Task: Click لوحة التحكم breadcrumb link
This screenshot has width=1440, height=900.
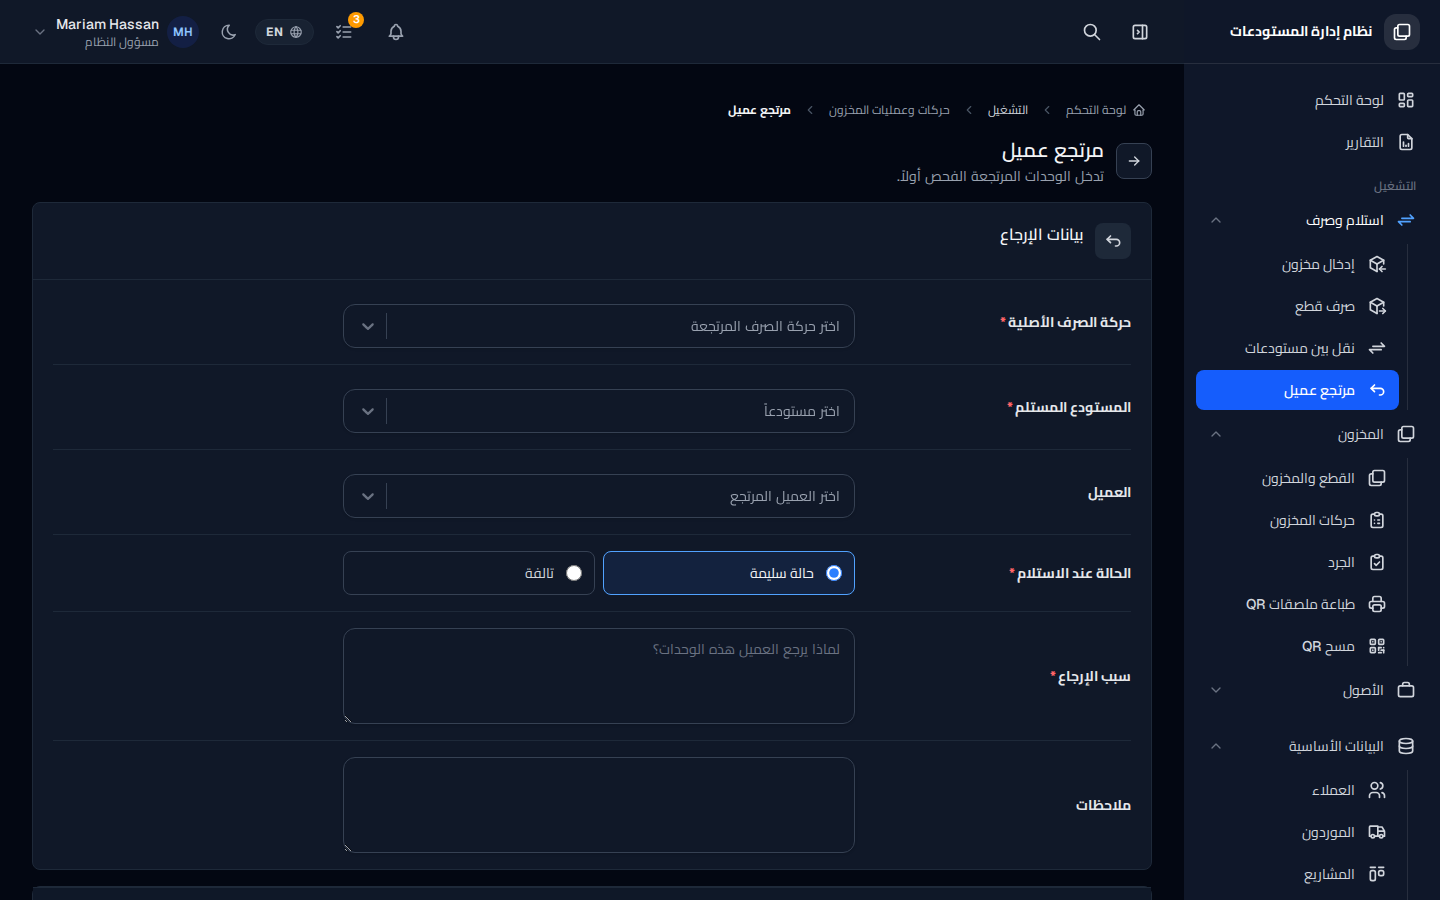Action: point(1096,110)
